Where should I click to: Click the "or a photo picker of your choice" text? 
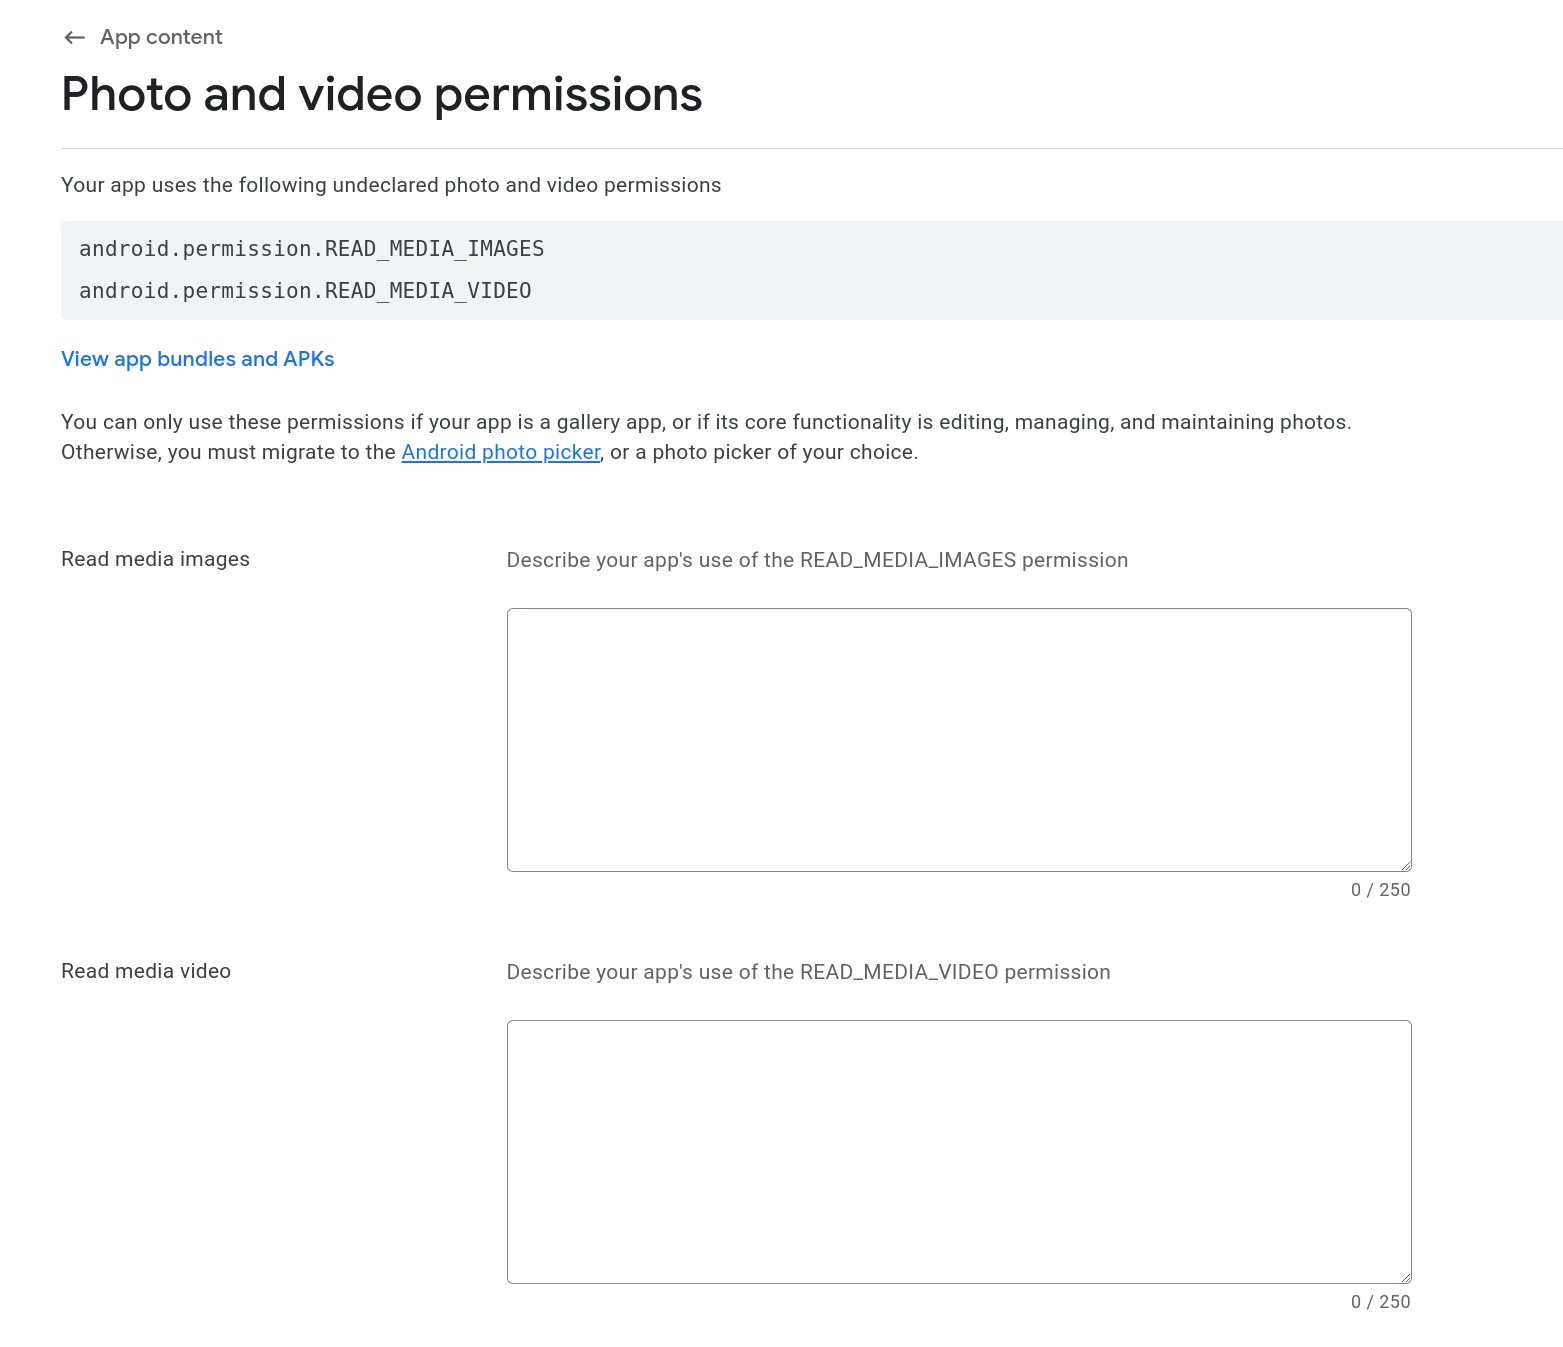click(765, 452)
